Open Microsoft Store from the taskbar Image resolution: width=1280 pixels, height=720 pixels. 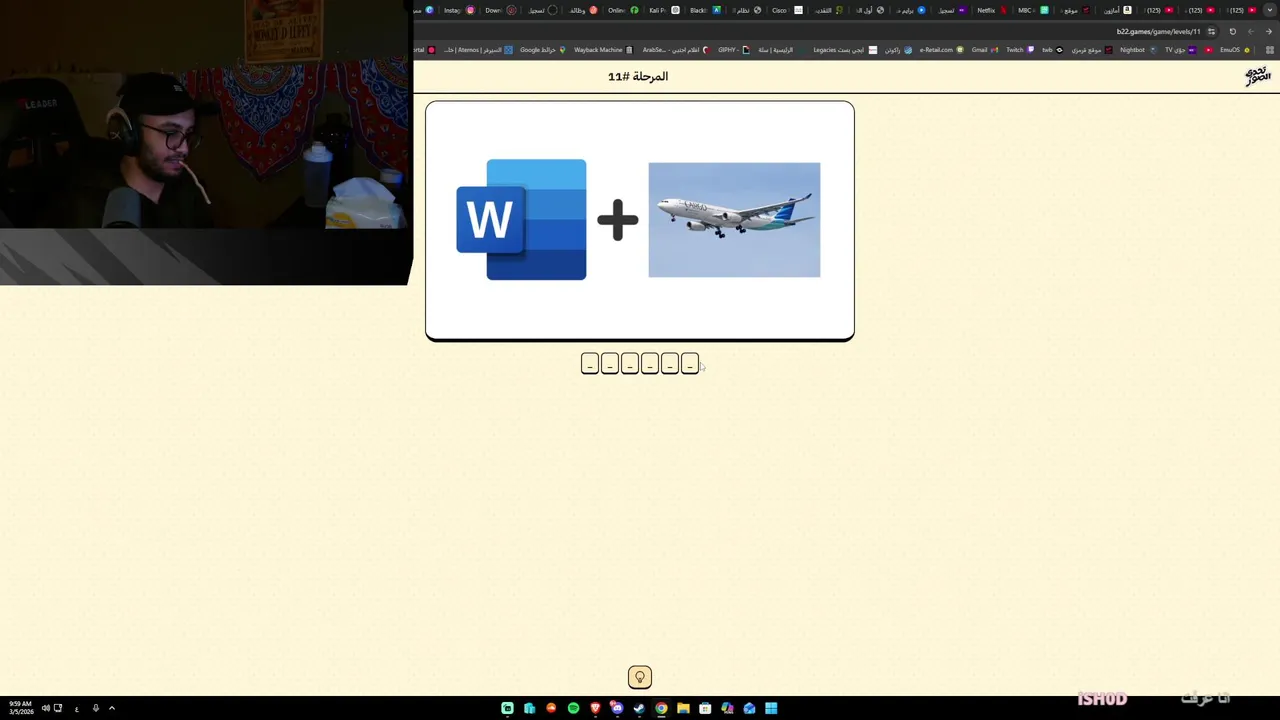pyautogui.click(x=705, y=708)
